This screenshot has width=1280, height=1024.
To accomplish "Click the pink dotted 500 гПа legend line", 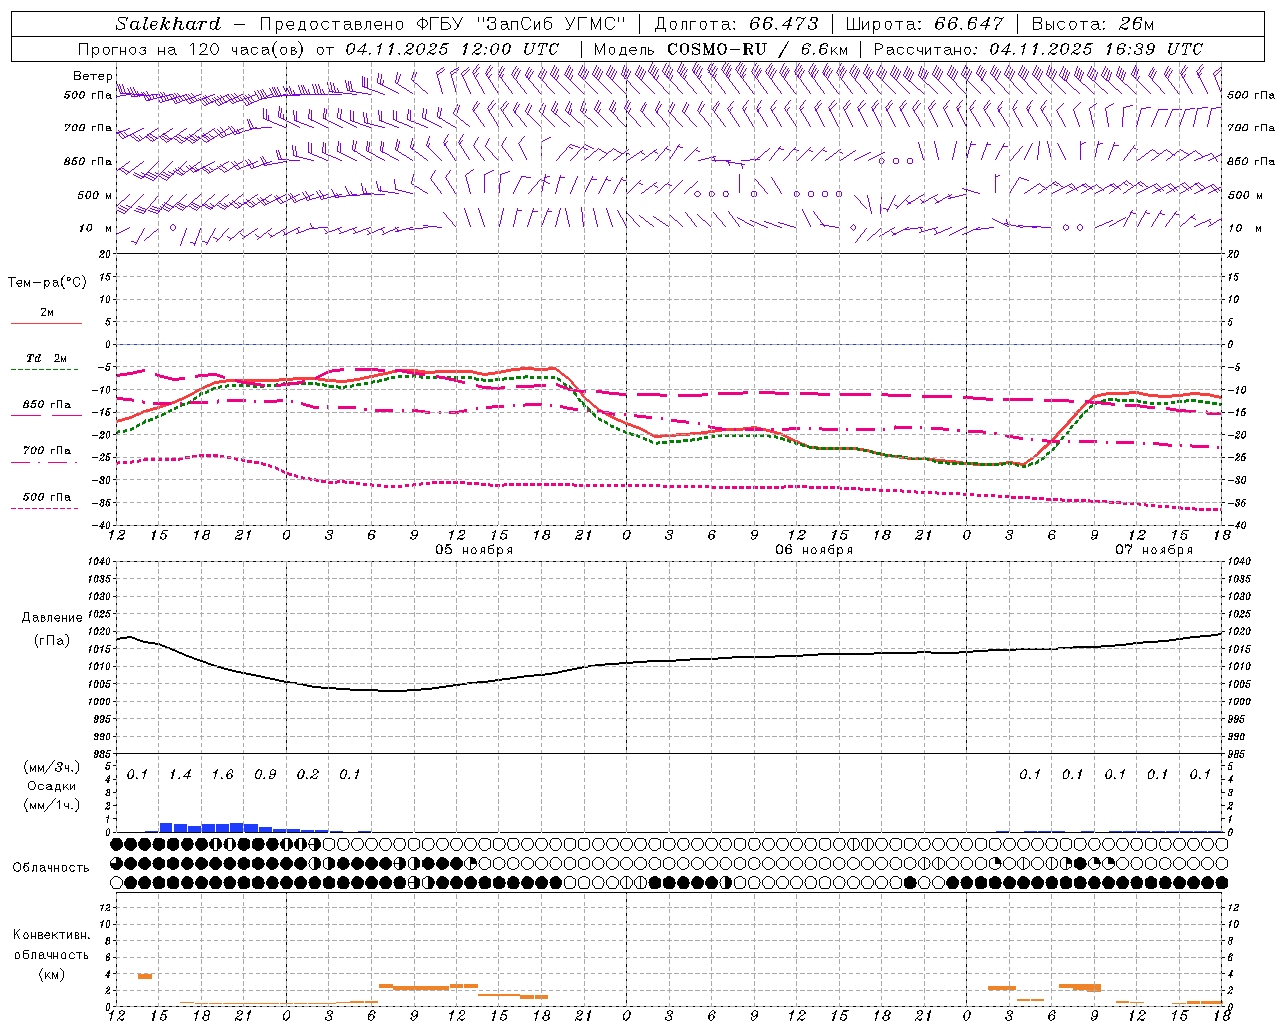I will (45, 508).
